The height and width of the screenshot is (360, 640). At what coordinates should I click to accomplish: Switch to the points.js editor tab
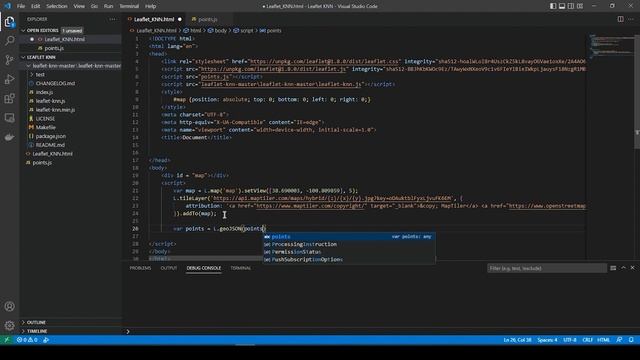click(208, 19)
